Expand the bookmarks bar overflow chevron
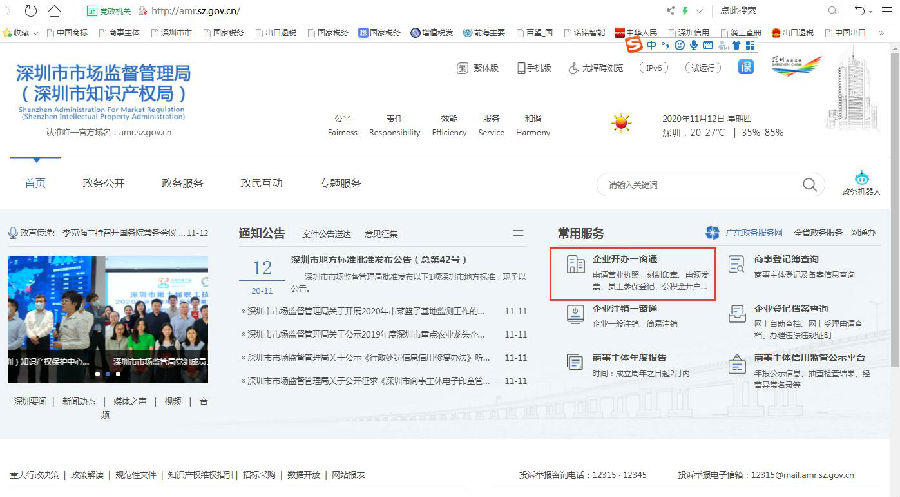Viewport: 900px width, 497px height. click(x=879, y=32)
